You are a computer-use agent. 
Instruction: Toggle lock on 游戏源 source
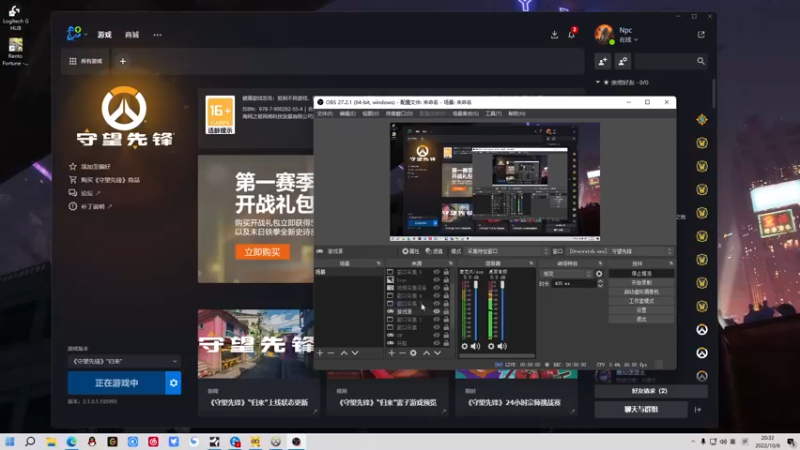[446, 311]
